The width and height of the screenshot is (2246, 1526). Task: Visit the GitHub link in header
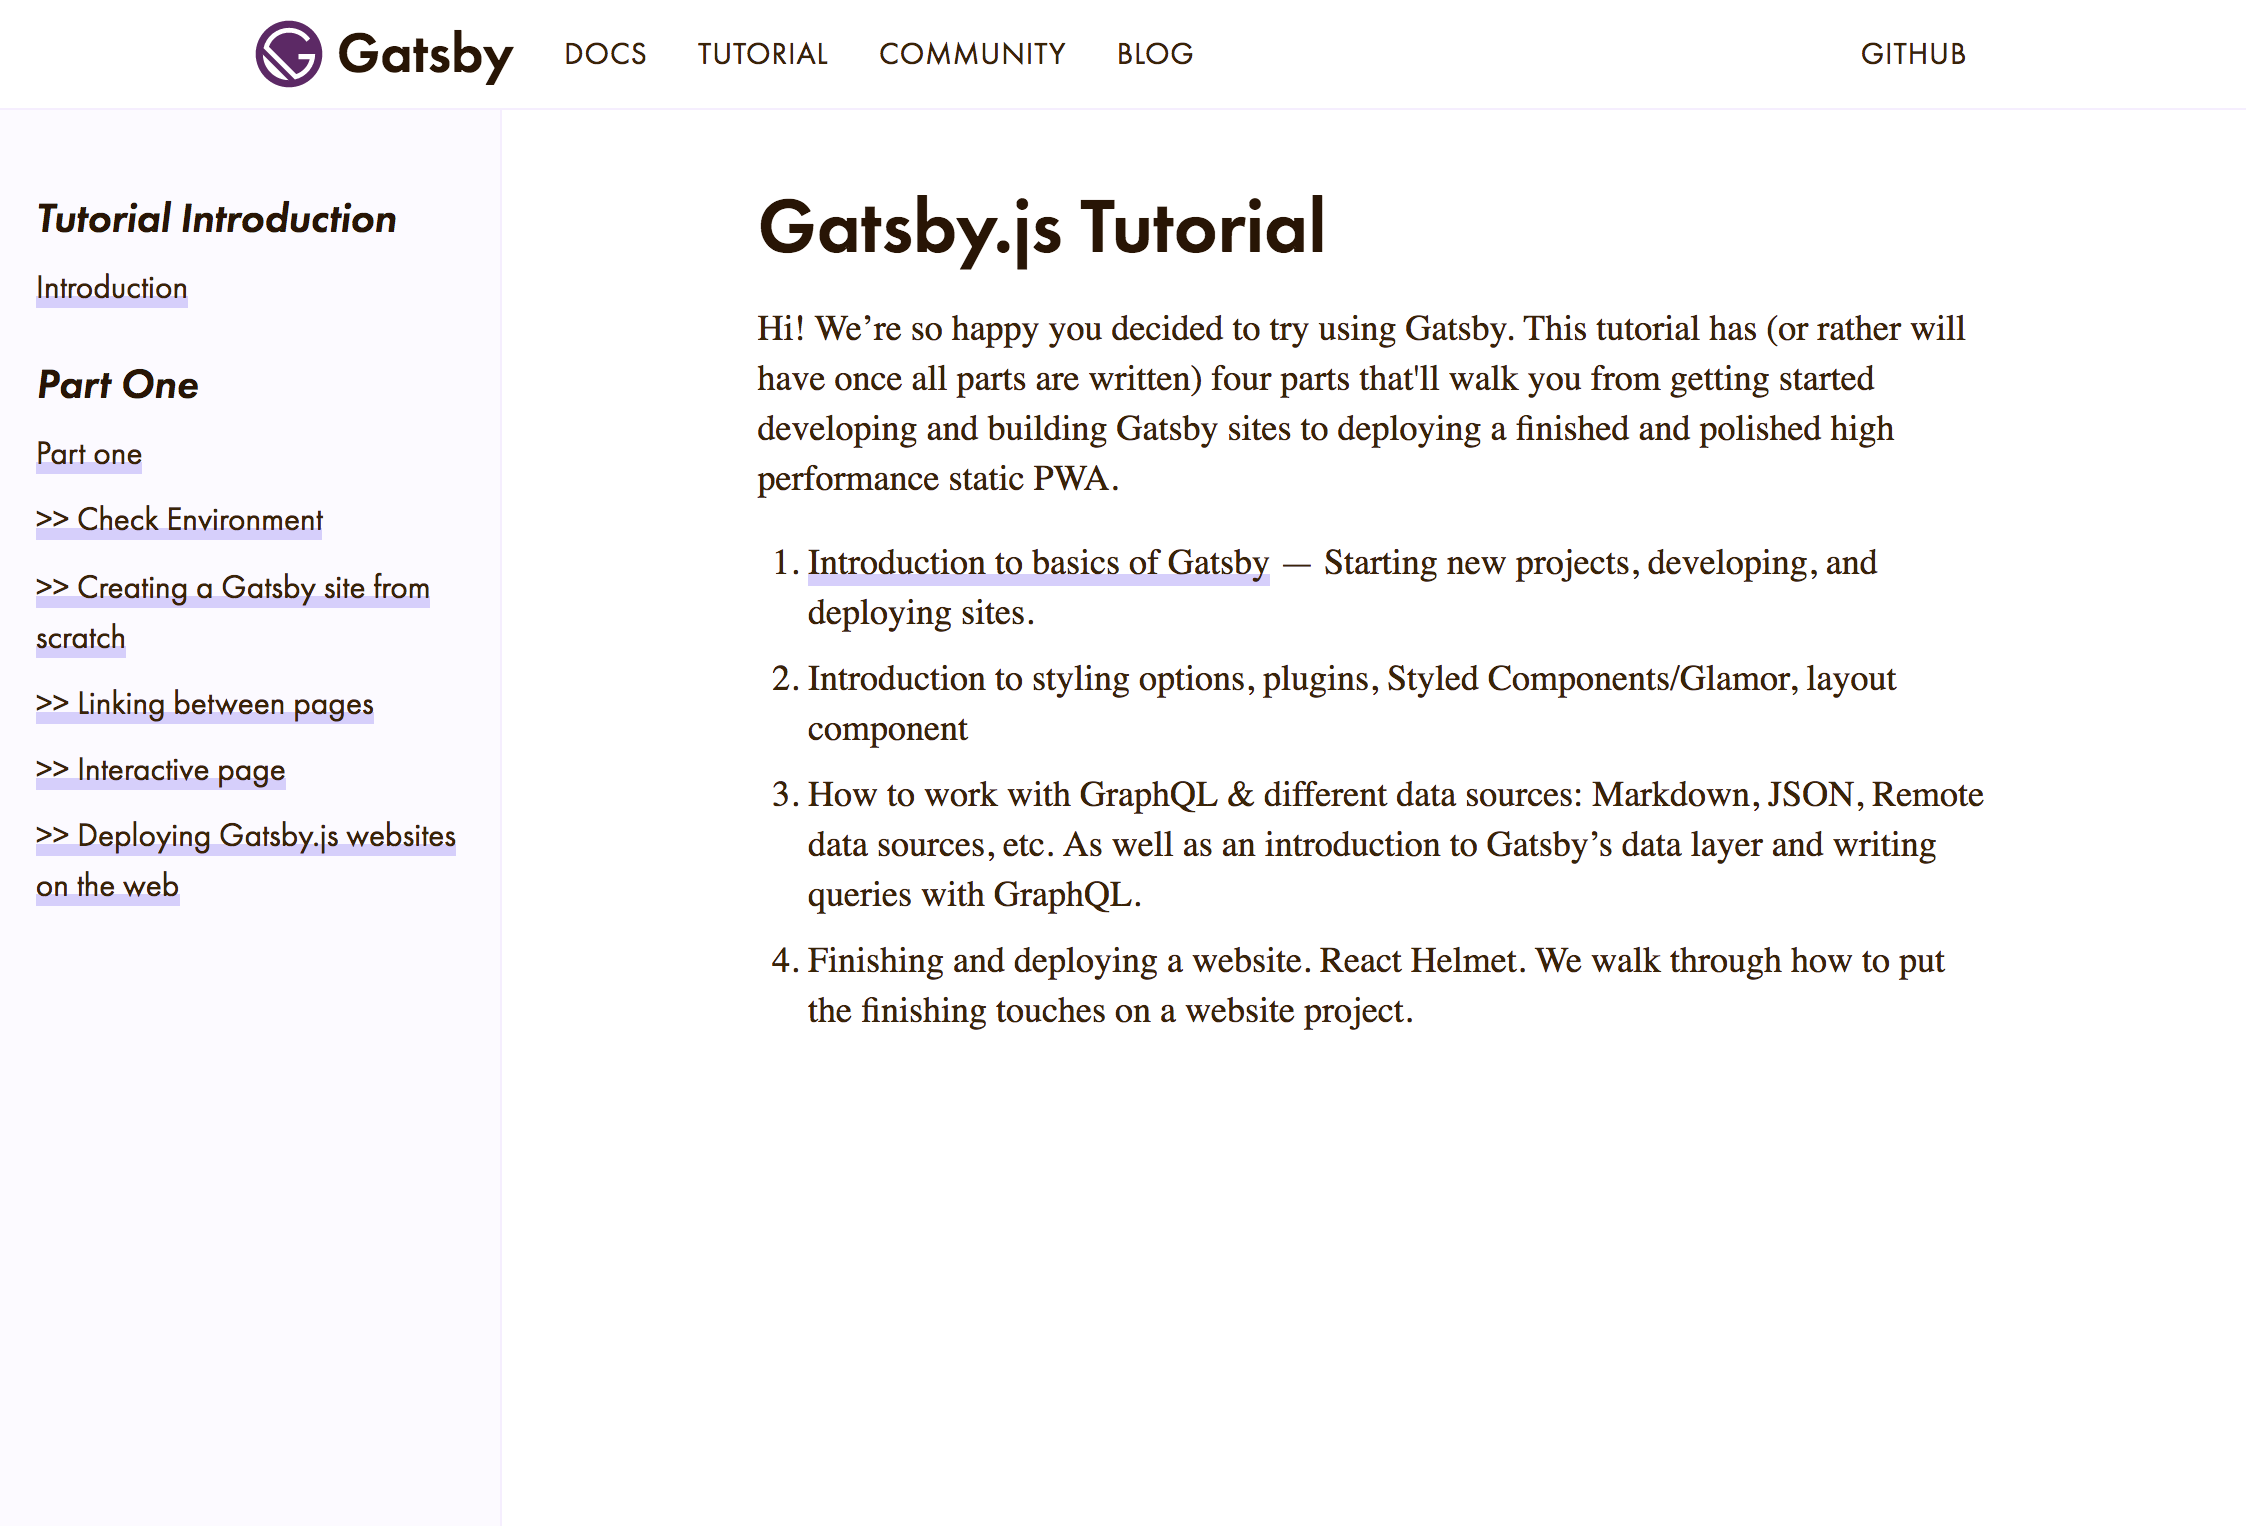pos(1912,54)
